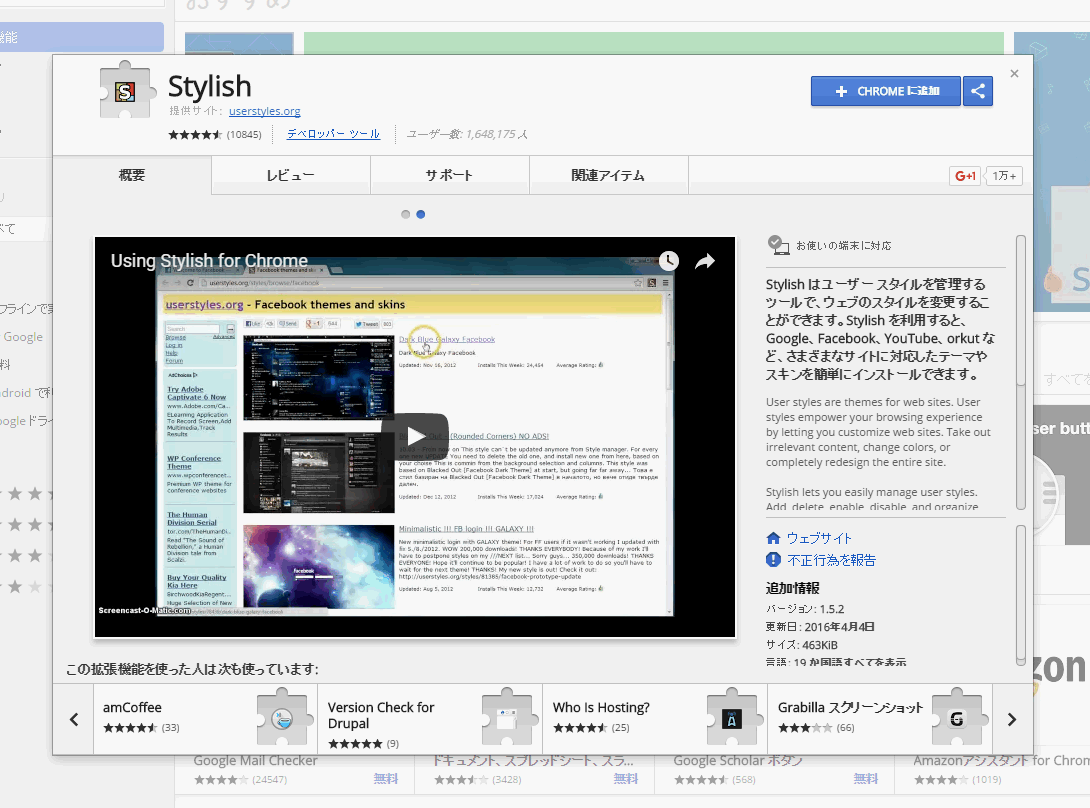Image resolution: width=1090 pixels, height=808 pixels.
Task: Click the Stylish star rating
Action: tap(195, 134)
